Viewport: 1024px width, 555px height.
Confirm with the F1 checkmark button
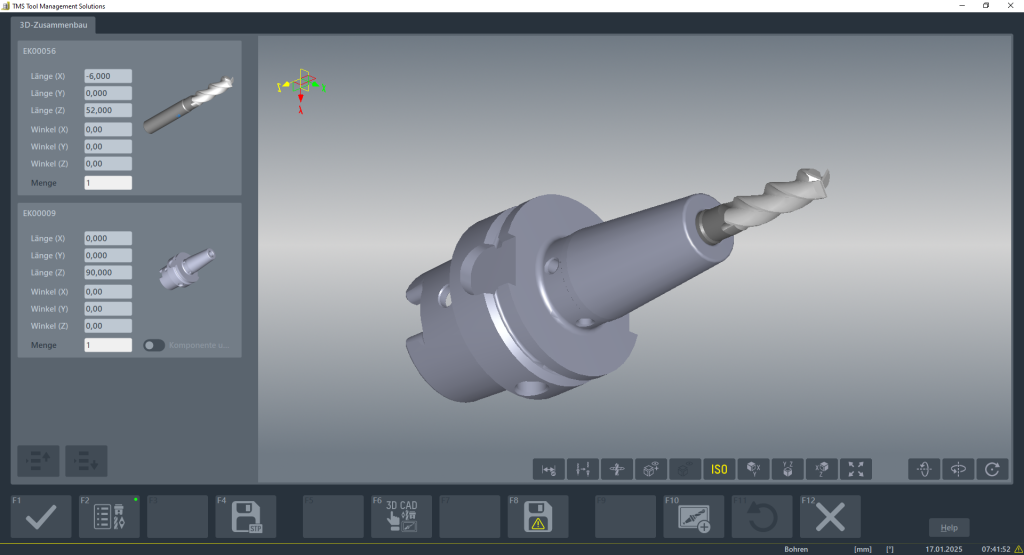(41, 517)
